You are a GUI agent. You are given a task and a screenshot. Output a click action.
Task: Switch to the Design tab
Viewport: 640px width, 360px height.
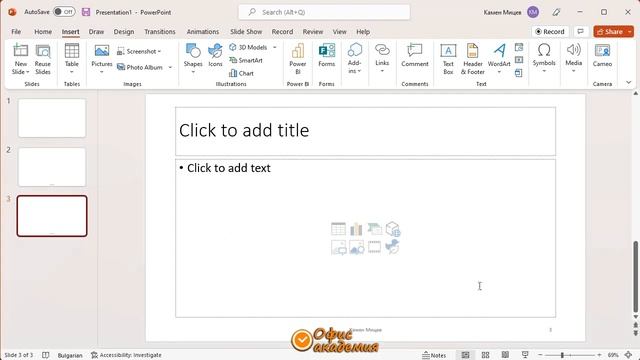pos(124,31)
